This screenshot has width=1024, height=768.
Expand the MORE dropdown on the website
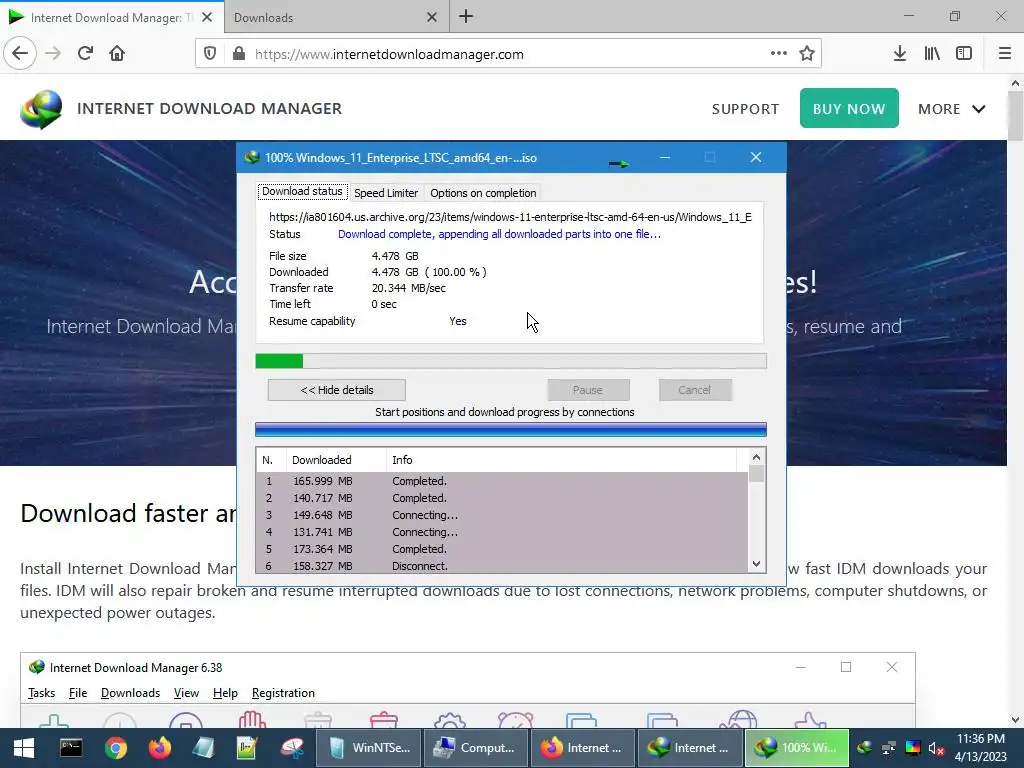pos(952,109)
